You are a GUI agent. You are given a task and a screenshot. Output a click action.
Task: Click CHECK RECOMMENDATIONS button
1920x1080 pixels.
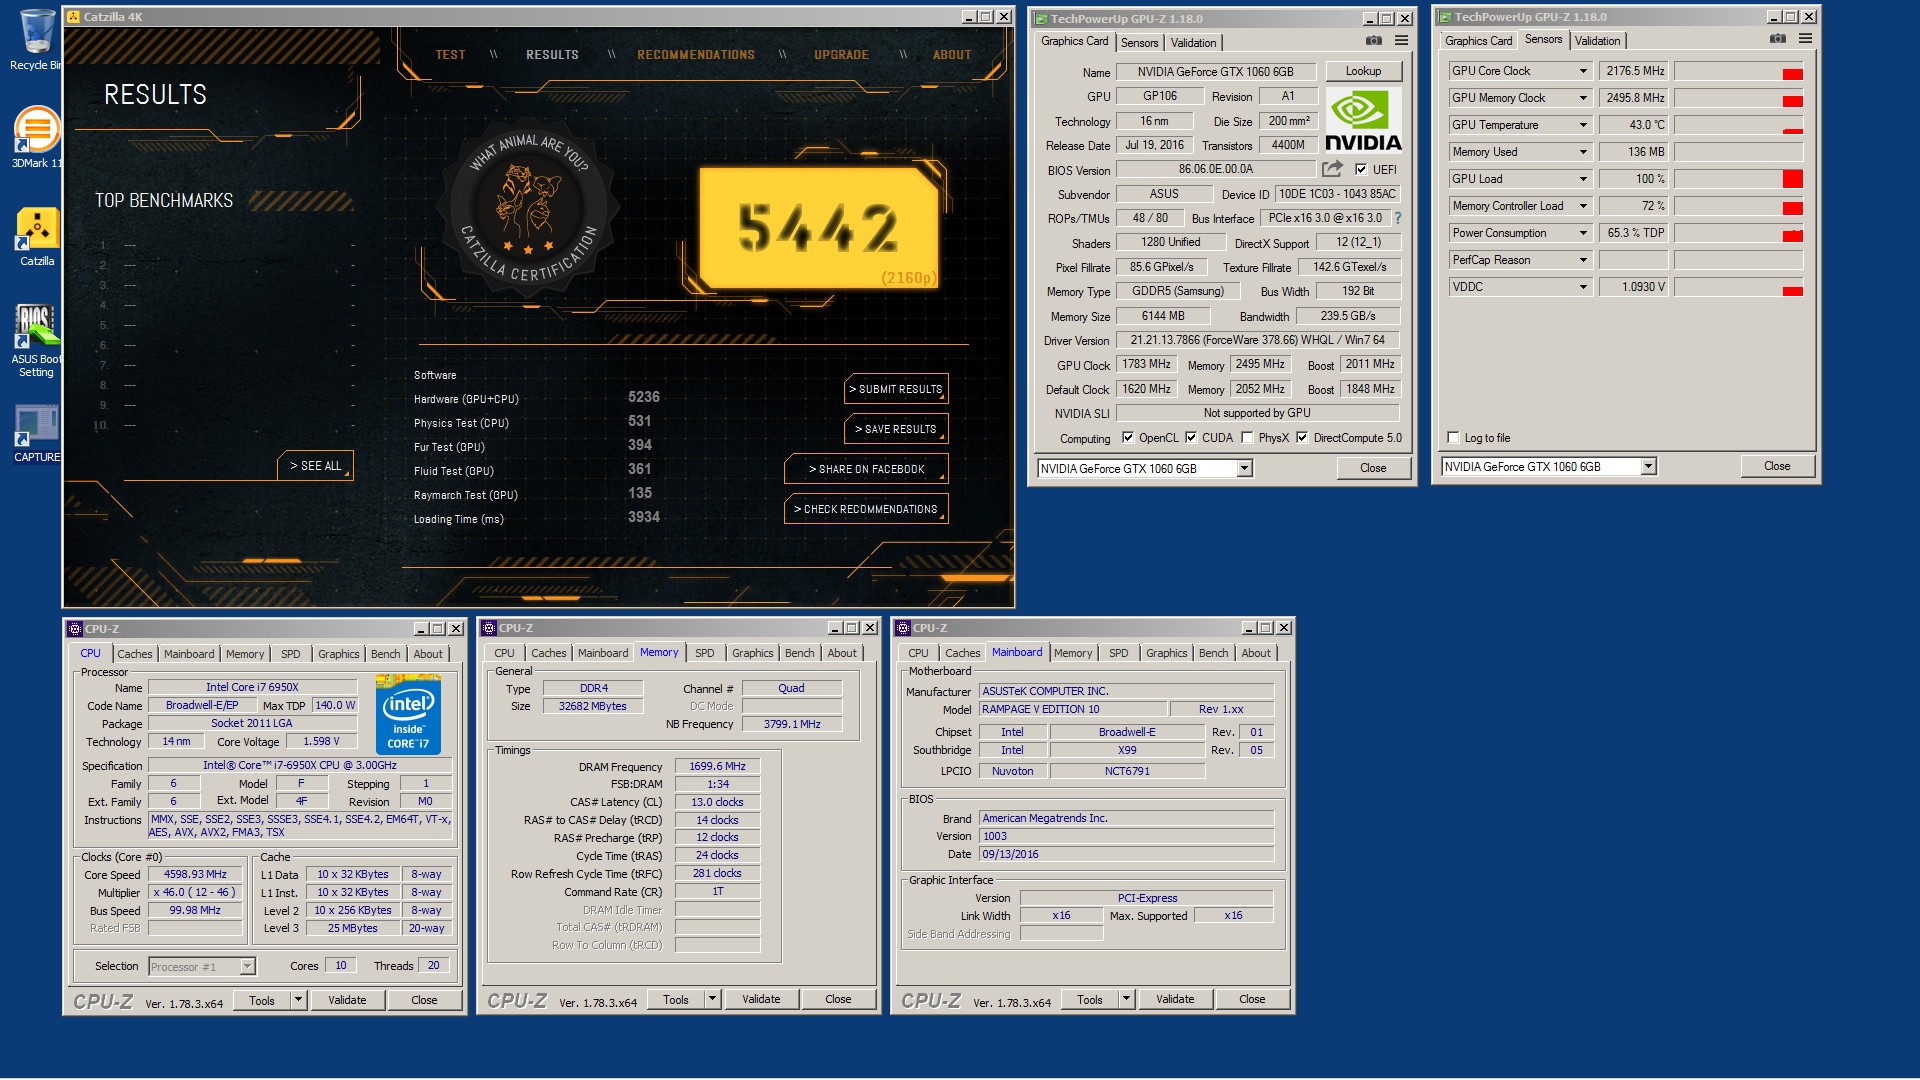(867, 509)
